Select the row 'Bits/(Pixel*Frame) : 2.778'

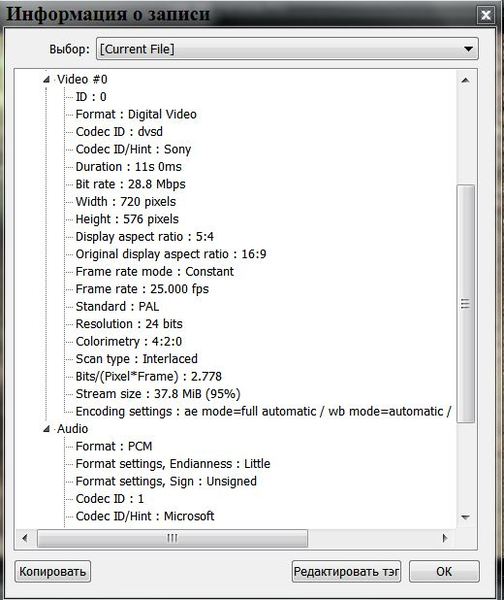pos(148,377)
